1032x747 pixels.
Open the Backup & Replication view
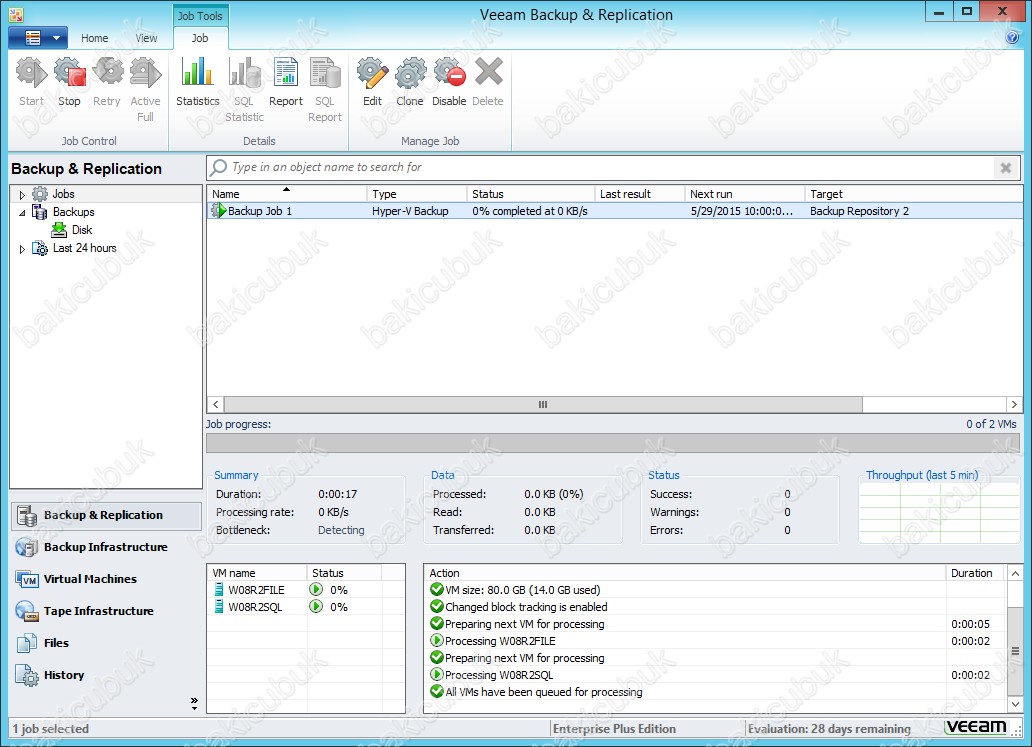point(106,515)
